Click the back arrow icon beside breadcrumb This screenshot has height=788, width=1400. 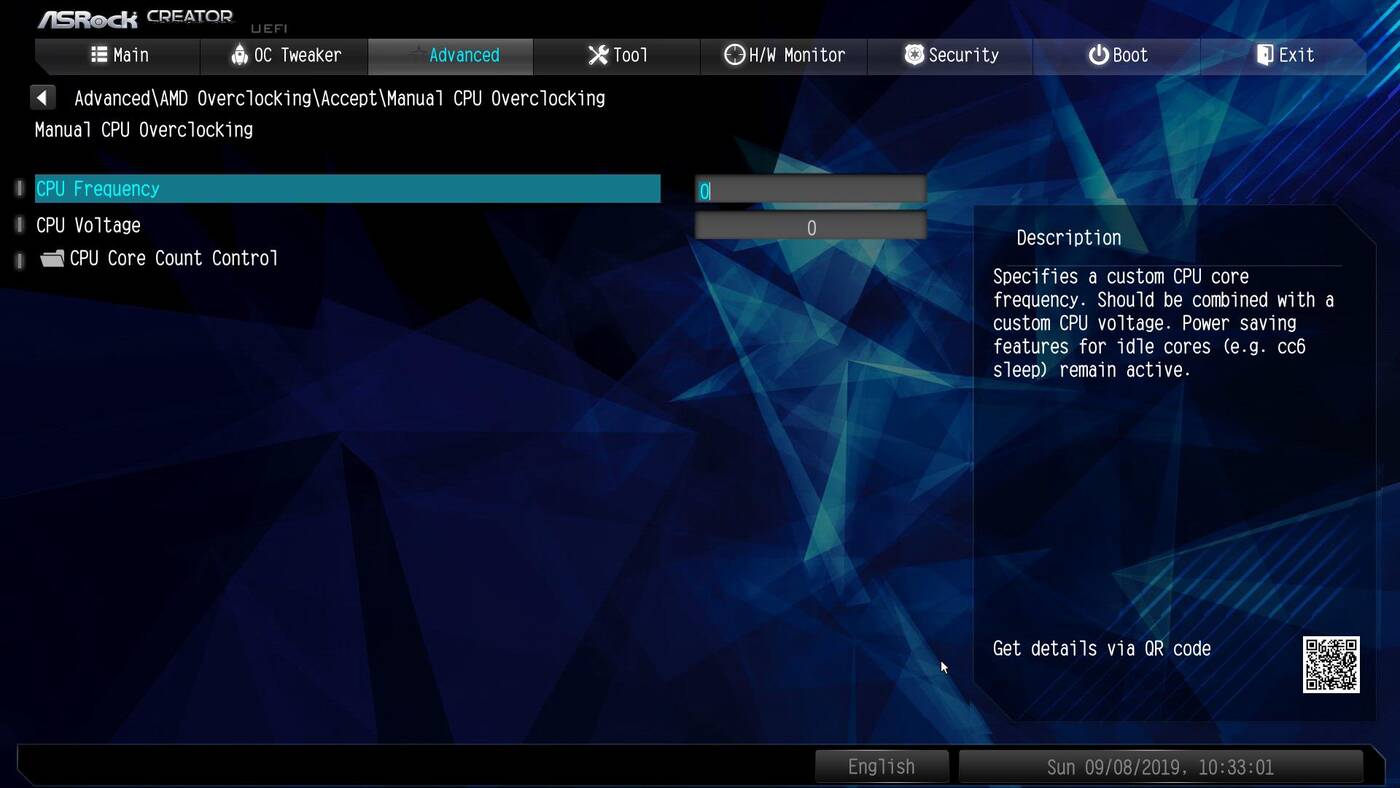pos(42,98)
